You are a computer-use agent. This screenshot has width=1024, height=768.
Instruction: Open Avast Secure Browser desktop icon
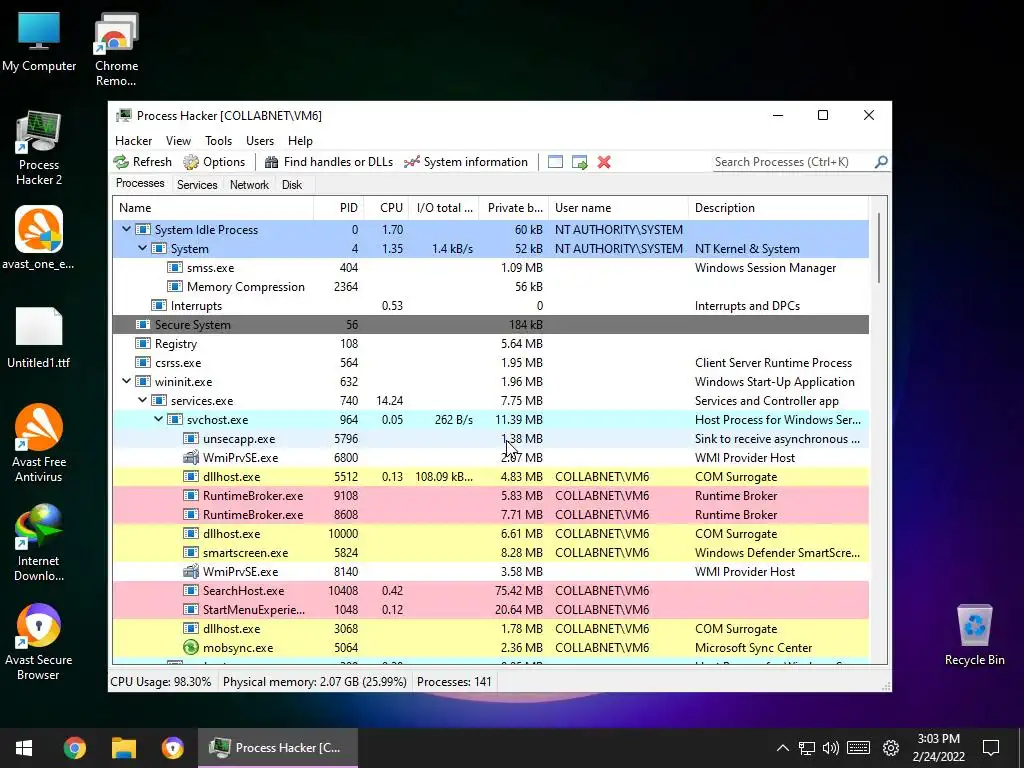point(39,643)
